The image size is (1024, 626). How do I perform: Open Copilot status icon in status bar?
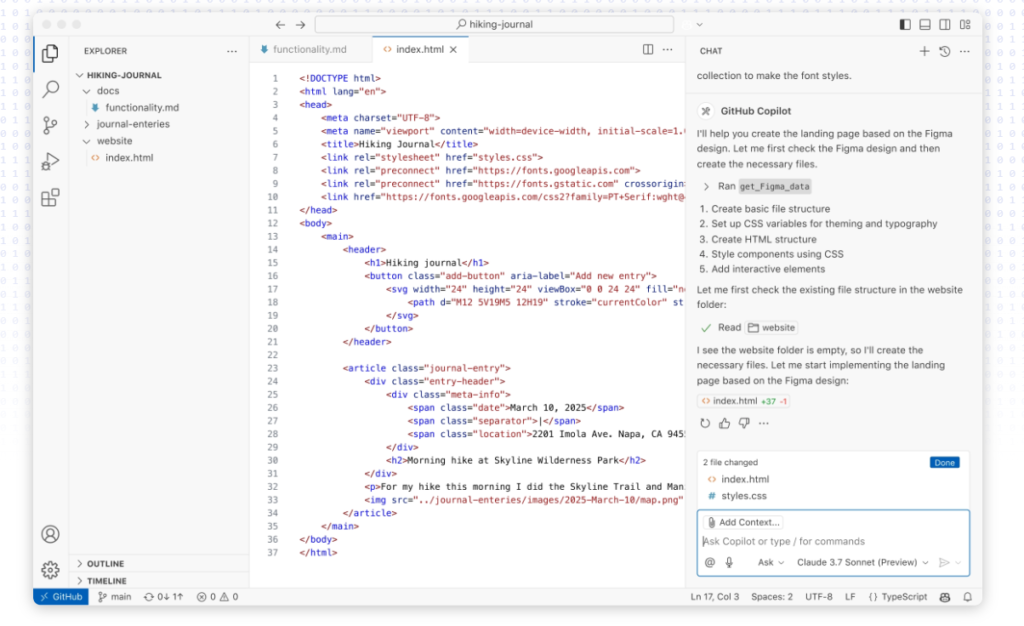(x=944, y=597)
